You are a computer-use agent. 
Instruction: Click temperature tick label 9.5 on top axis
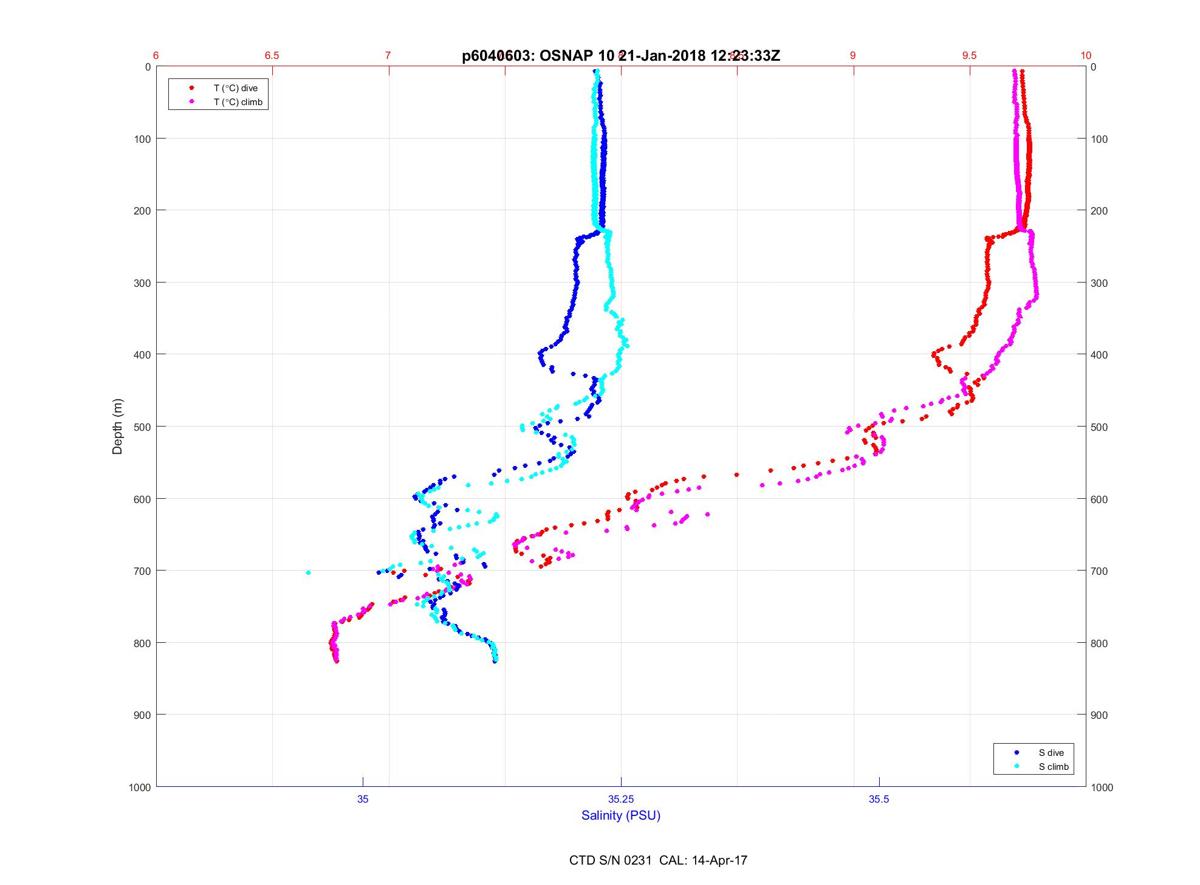point(969,56)
